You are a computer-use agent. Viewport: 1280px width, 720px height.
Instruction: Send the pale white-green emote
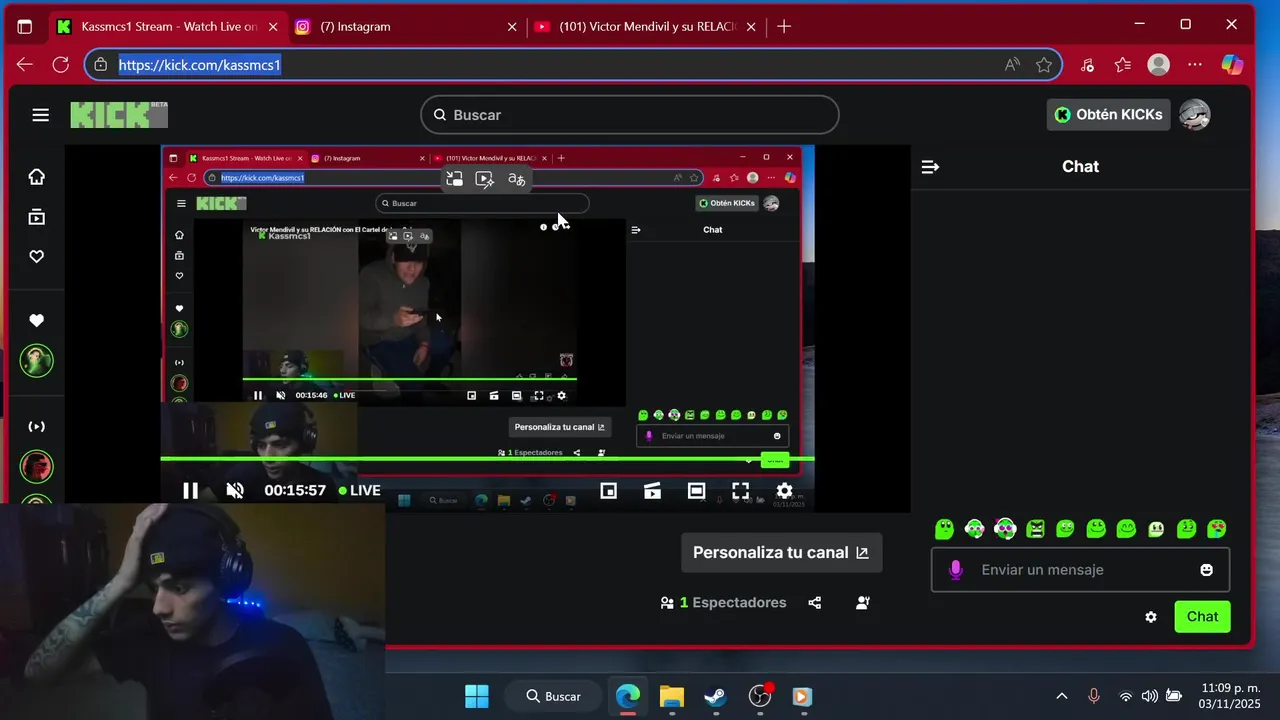point(1156,528)
